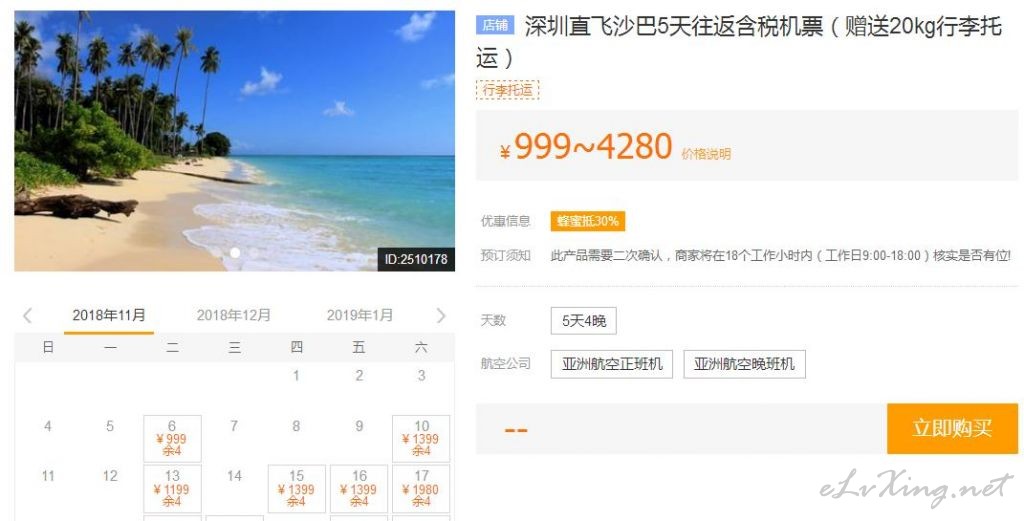1024x521 pixels.
Task: Open the Sabah beach product photo
Action: (x=234, y=140)
